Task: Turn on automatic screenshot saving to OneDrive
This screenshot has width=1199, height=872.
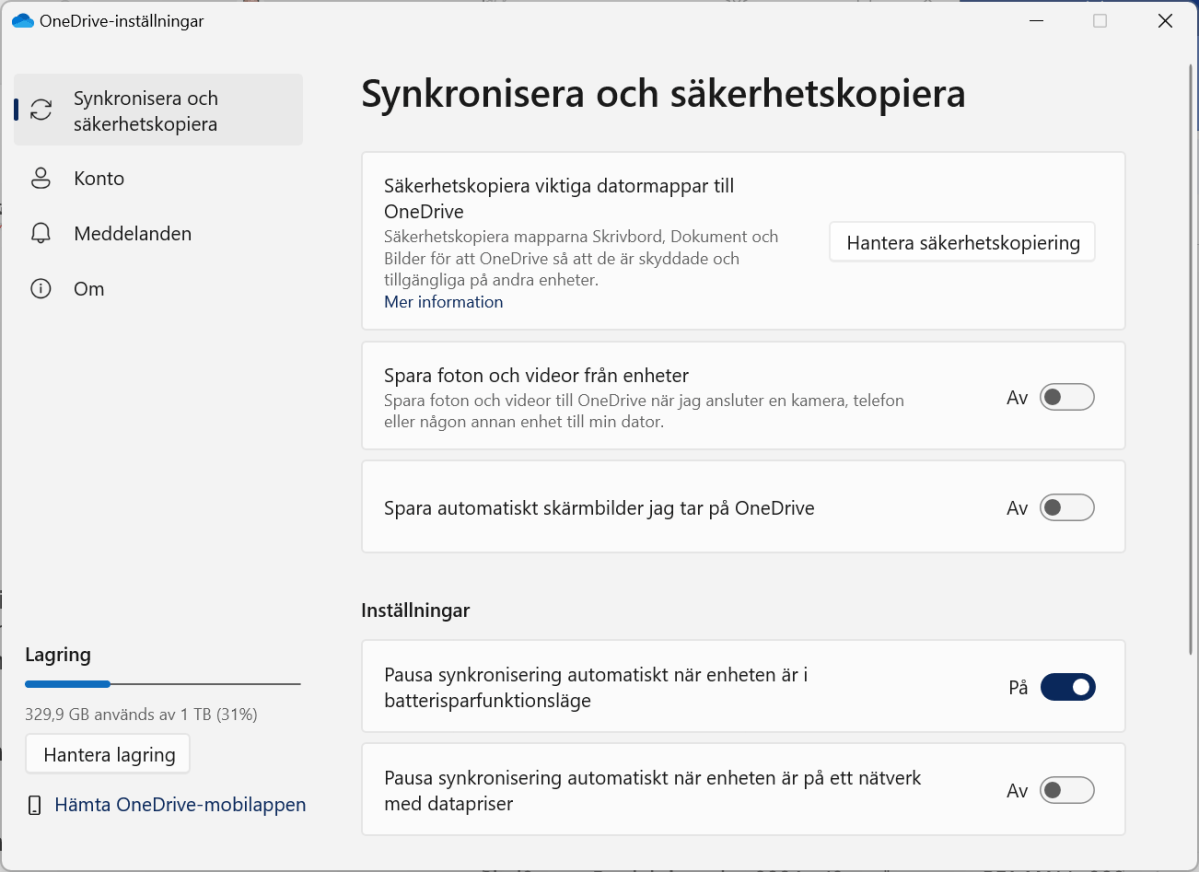Action: pyautogui.click(x=1067, y=507)
